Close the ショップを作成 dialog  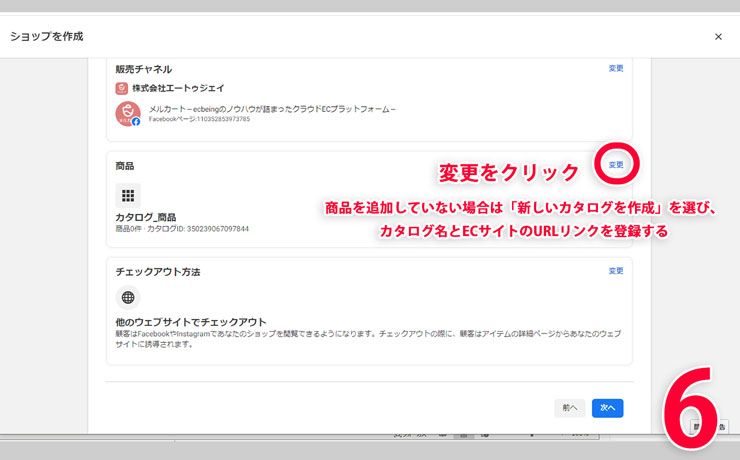(x=718, y=36)
